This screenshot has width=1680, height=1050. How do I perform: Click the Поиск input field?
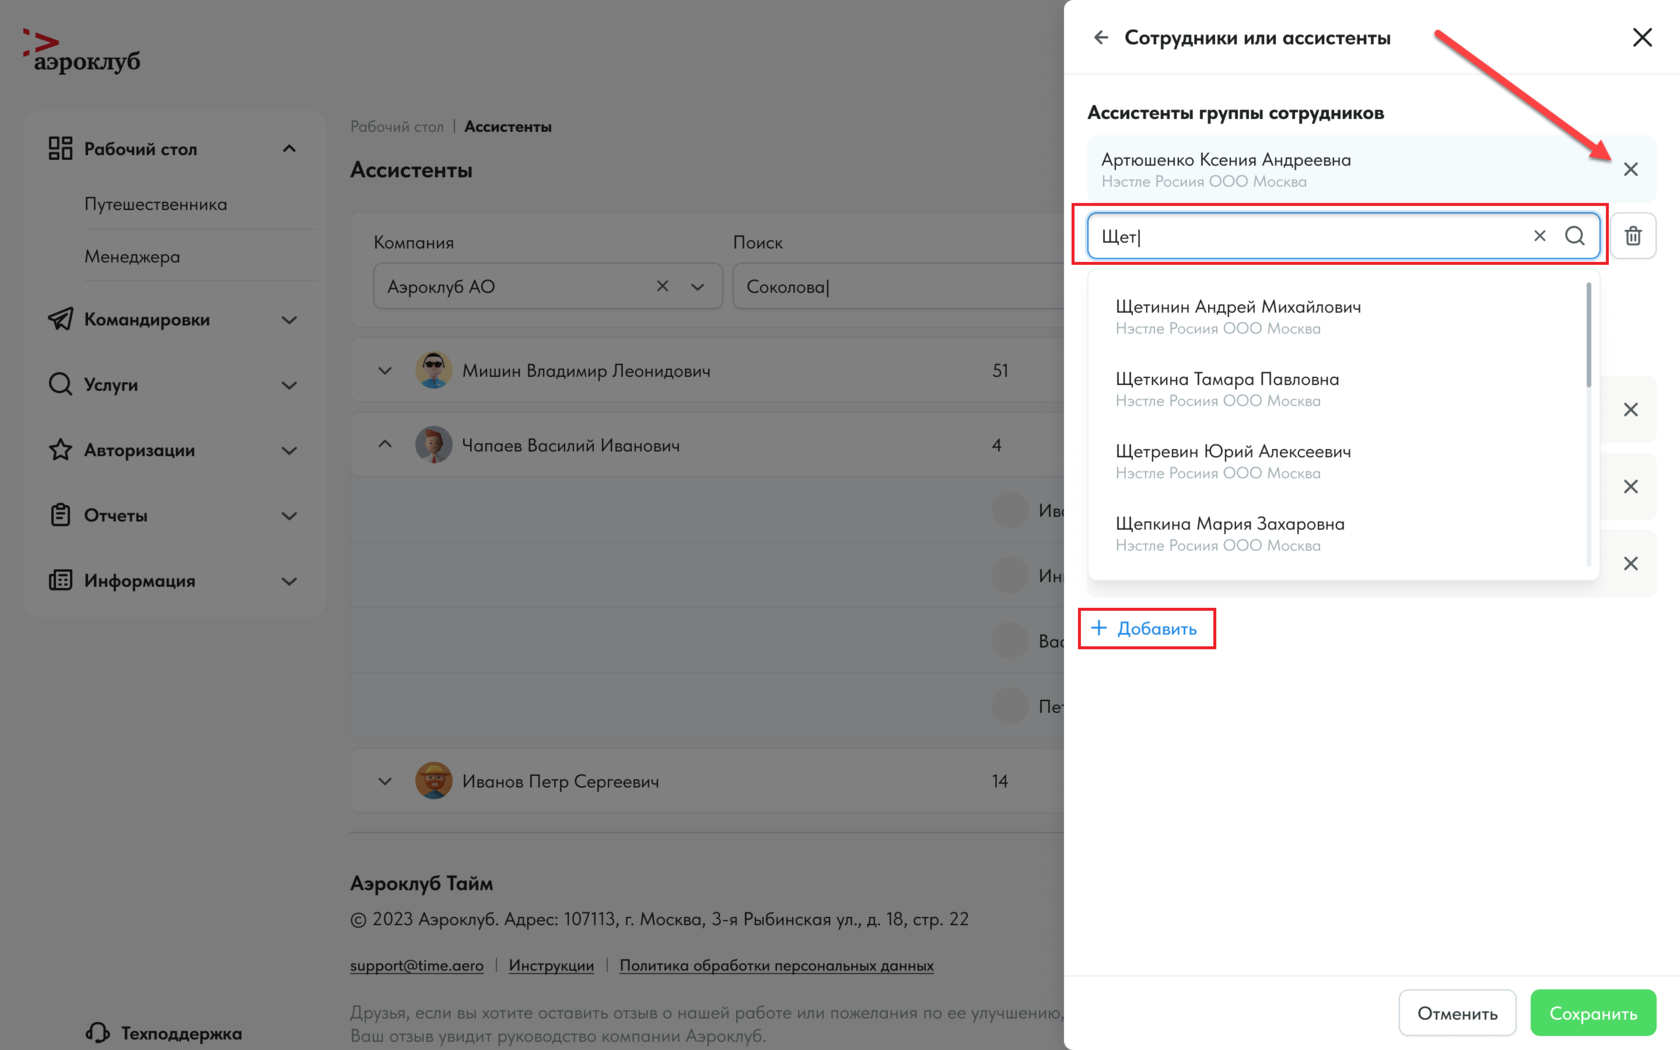pos(896,287)
